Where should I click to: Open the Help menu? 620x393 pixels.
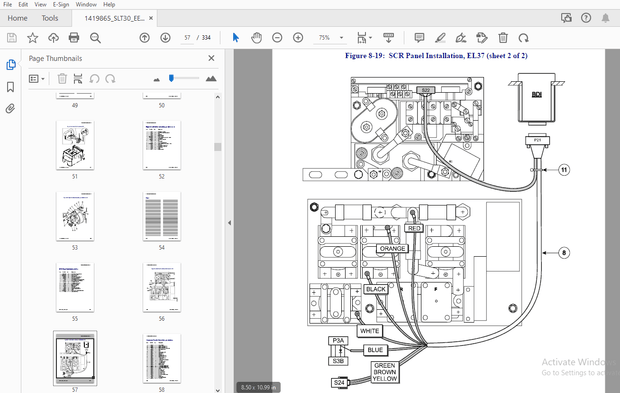109,4
